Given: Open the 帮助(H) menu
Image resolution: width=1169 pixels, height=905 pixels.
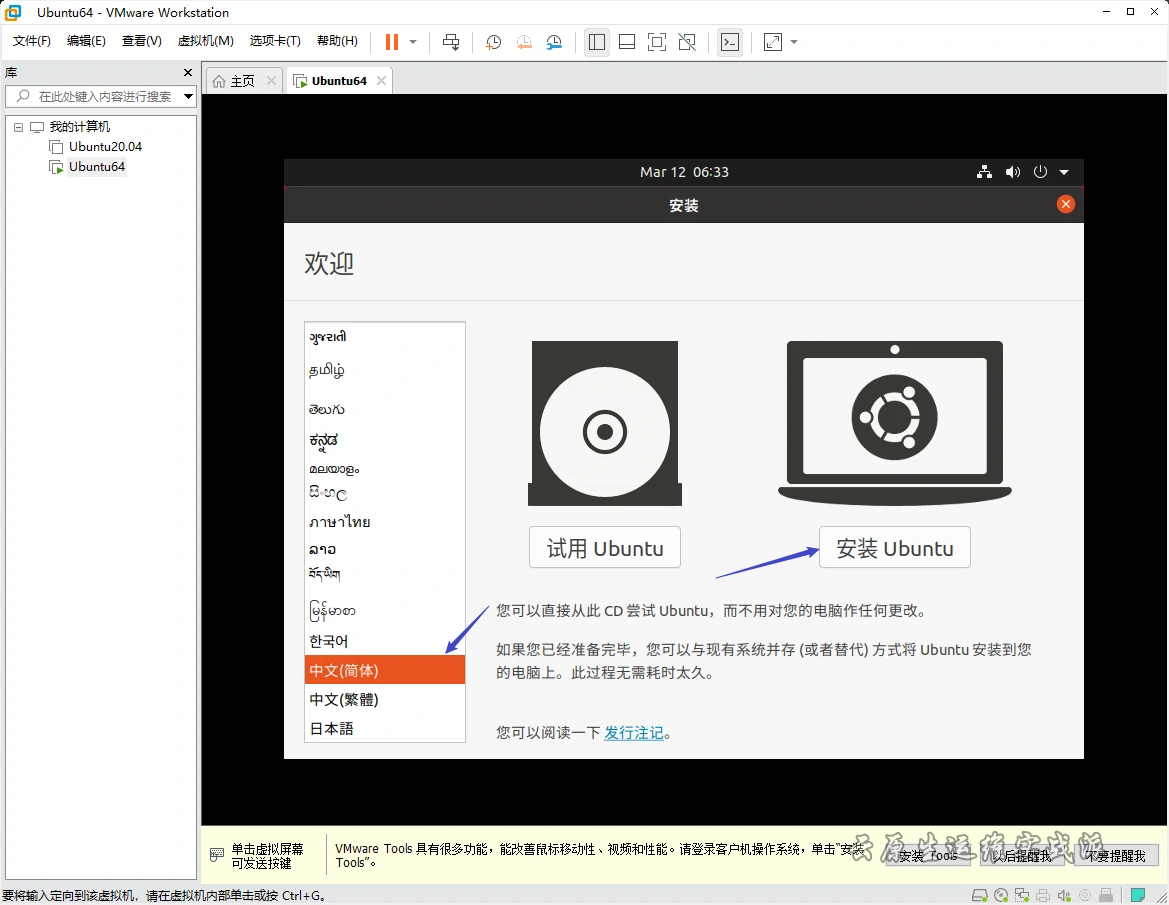Looking at the screenshot, I should point(337,41).
